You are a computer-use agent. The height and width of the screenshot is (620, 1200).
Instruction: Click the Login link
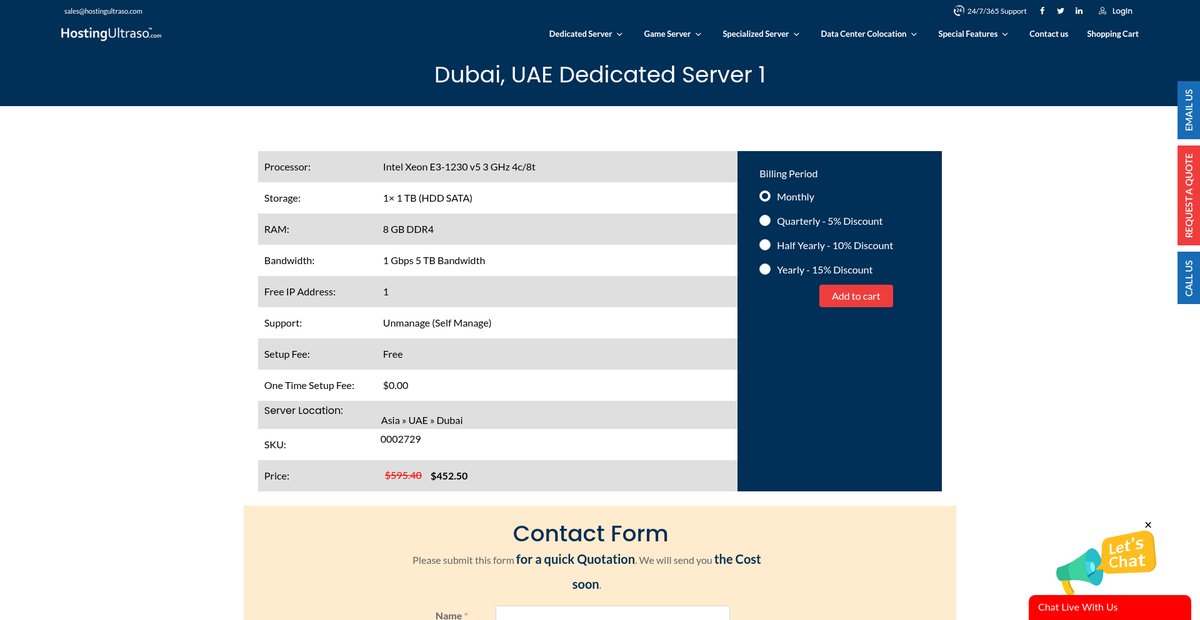[1122, 11]
